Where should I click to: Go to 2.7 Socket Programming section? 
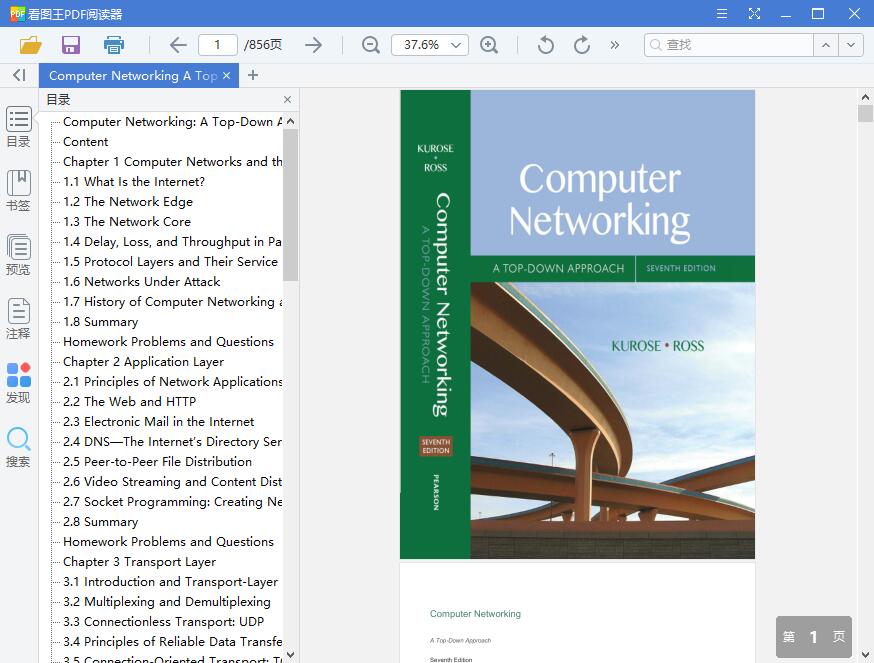click(172, 502)
